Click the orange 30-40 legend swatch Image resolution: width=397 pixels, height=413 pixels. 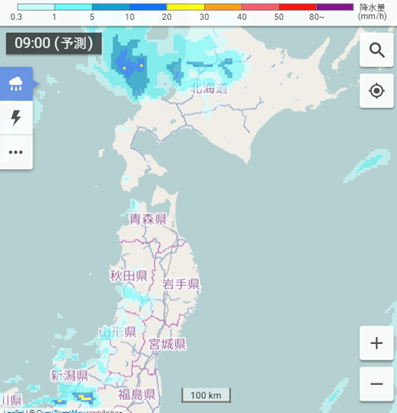pos(223,7)
